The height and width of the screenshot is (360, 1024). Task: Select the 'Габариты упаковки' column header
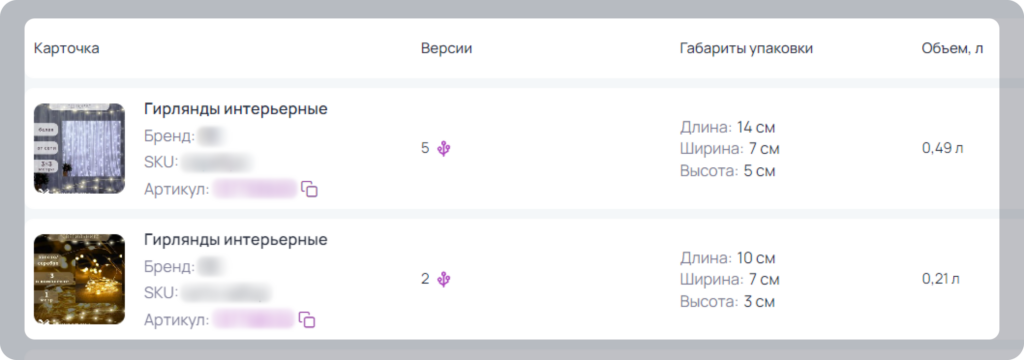click(x=746, y=48)
